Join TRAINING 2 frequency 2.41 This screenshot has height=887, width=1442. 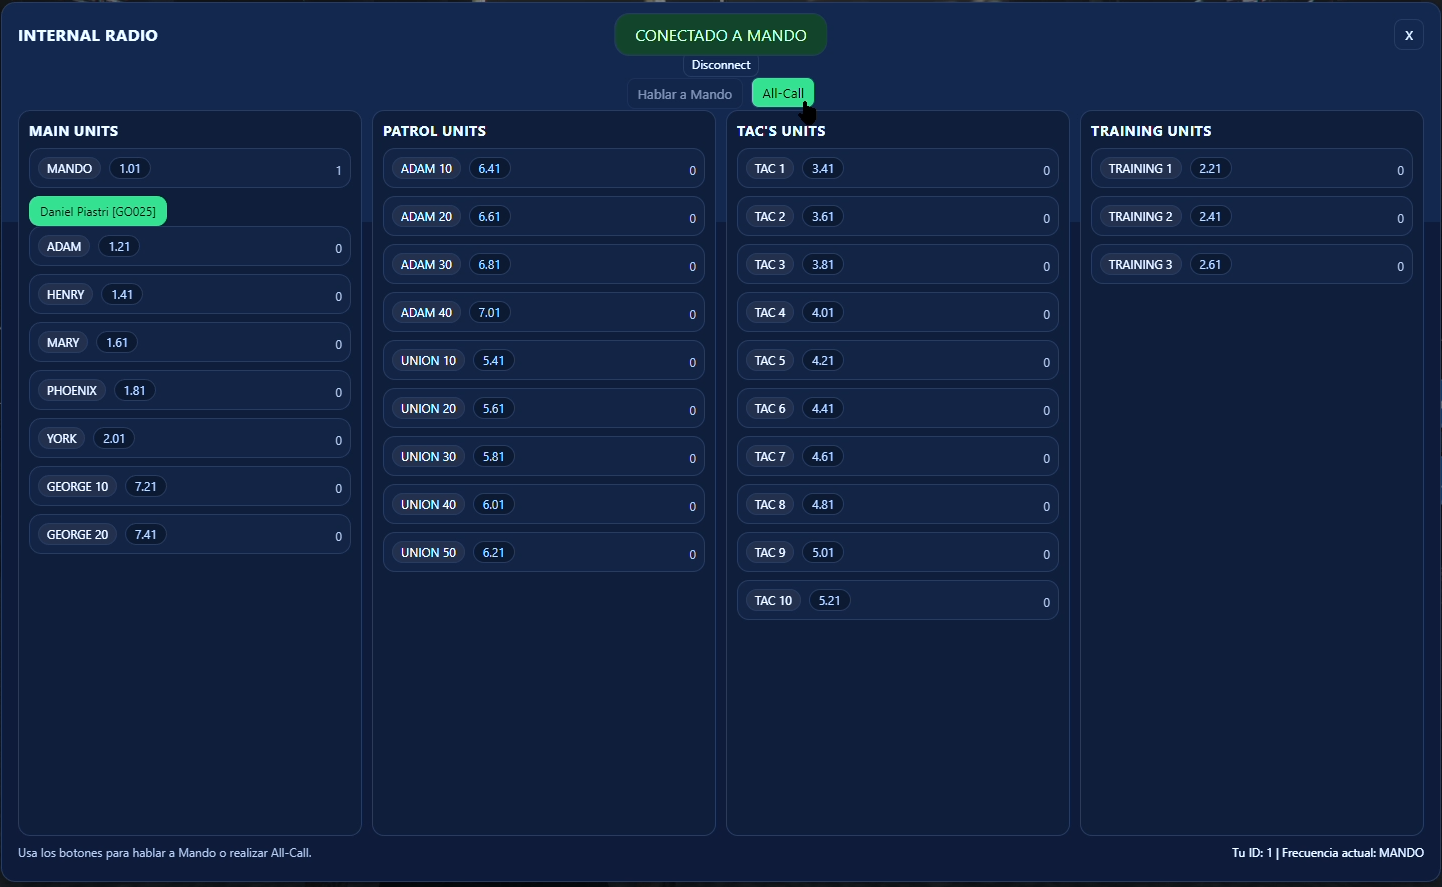pos(1252,217)
